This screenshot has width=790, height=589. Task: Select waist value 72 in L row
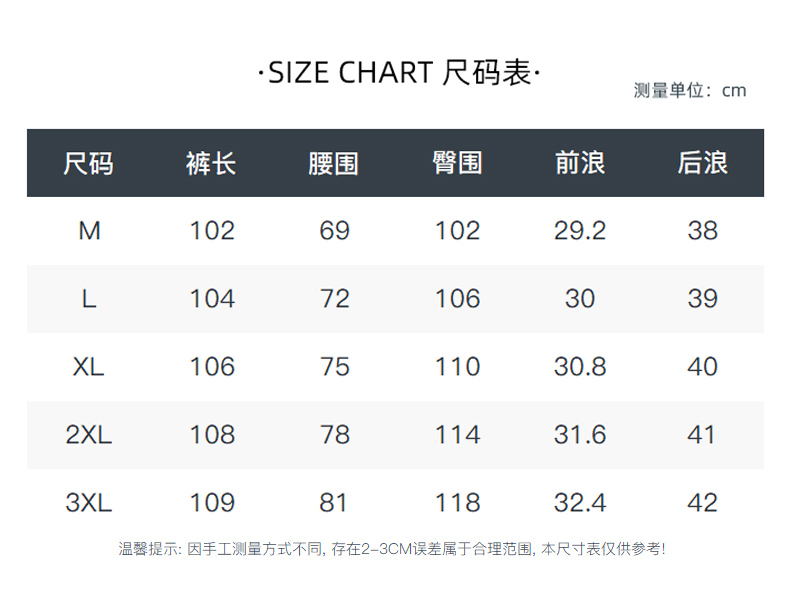coord(335,299)
